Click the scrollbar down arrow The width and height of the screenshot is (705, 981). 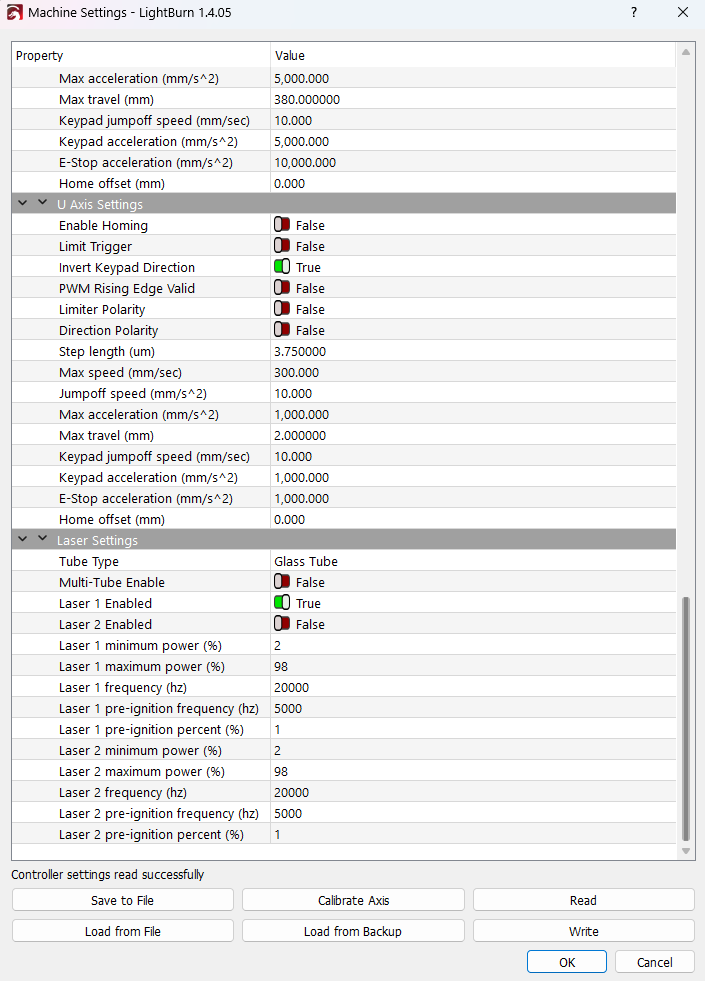(686, 851)
